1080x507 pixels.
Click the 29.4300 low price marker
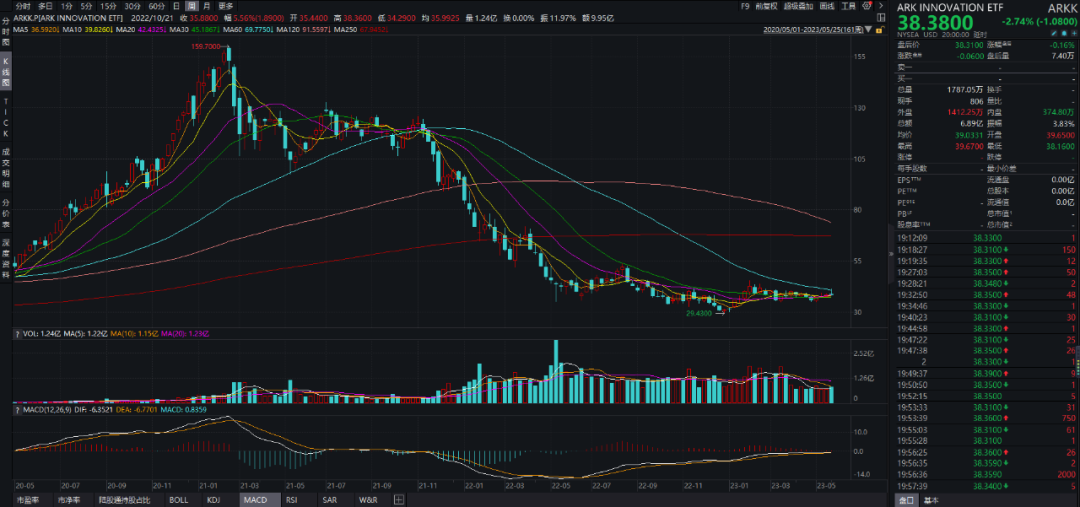point(698,313)
